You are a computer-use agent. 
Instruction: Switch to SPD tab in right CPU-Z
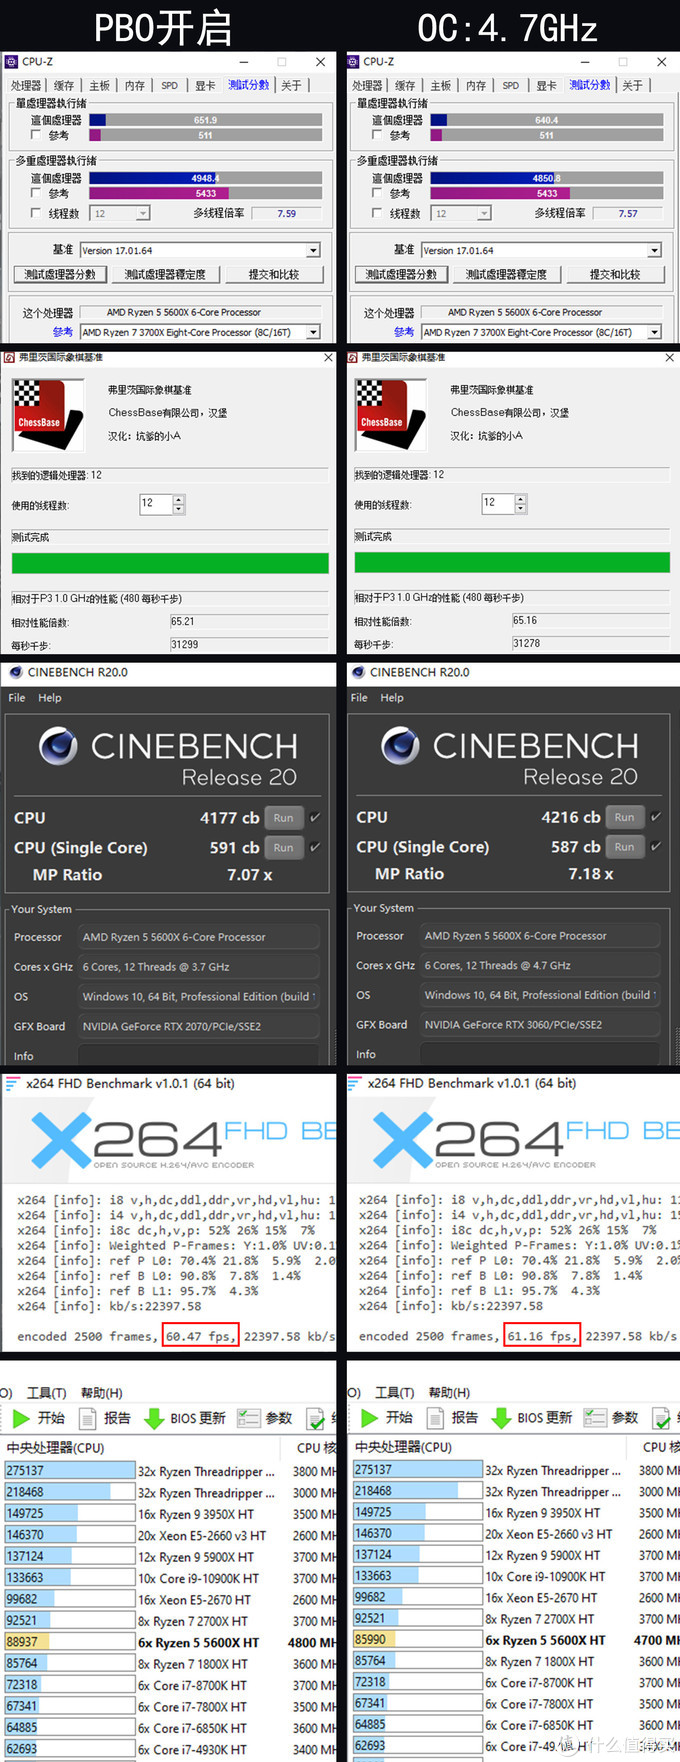tap(511, 86)
